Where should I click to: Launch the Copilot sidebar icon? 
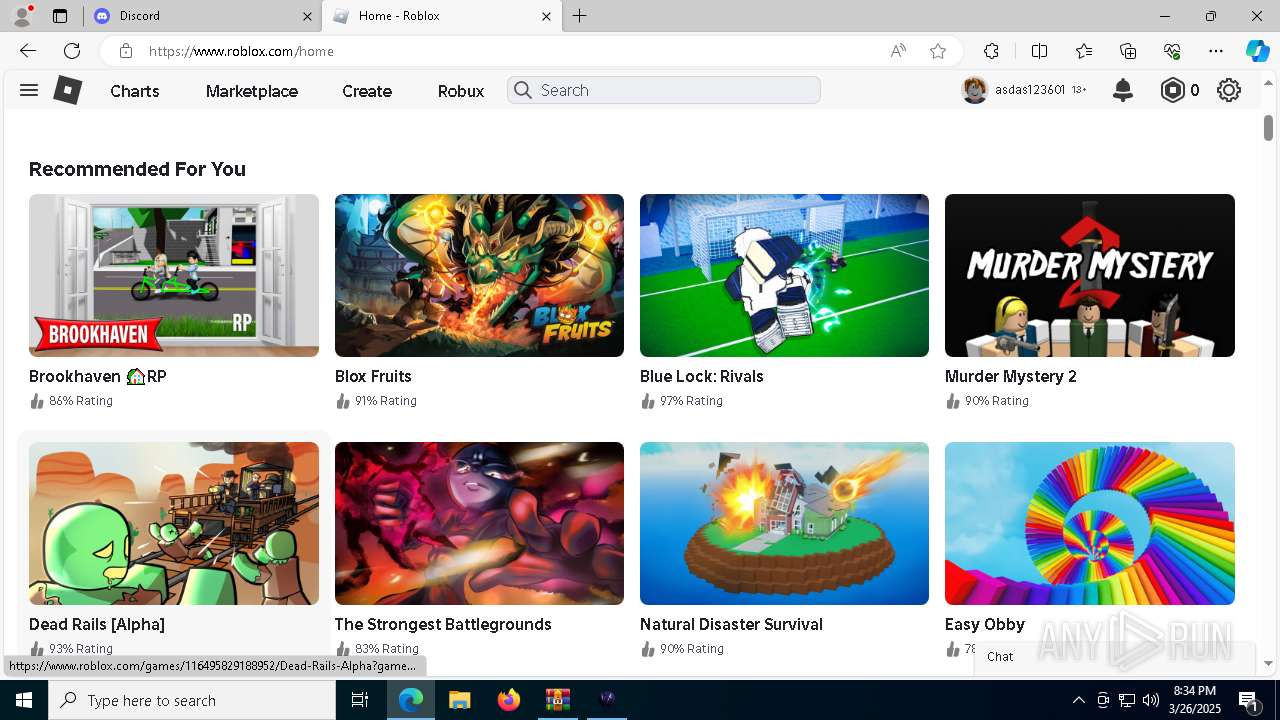[x=1257, y=51]
